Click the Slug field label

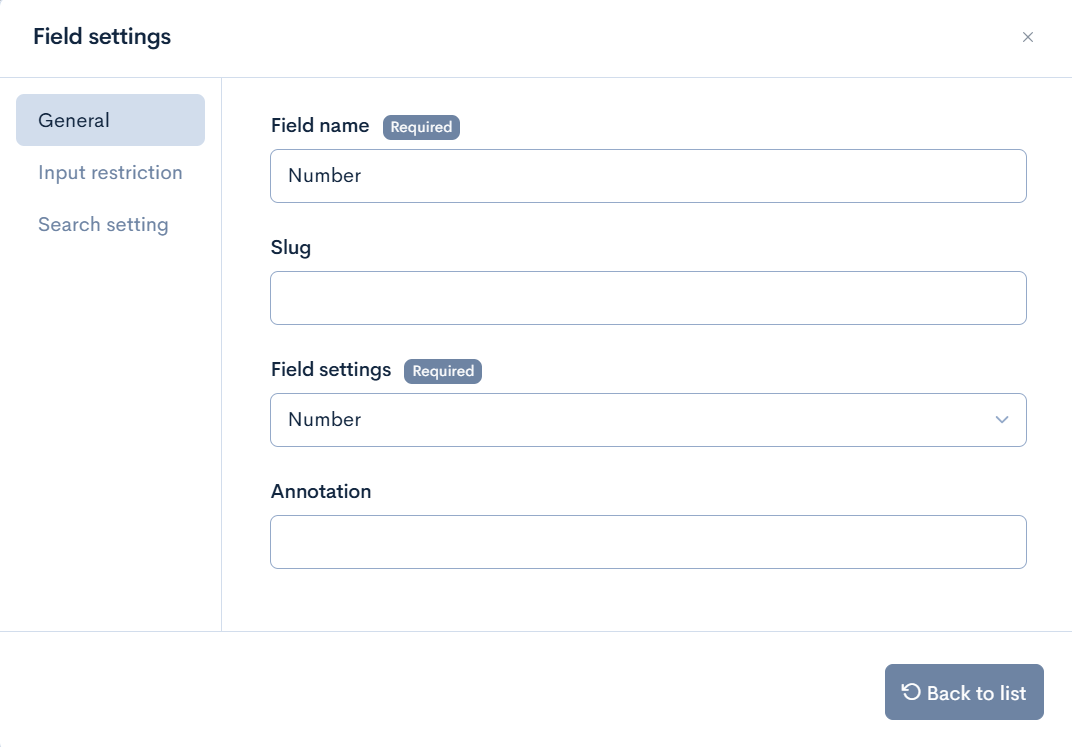point(290,247)
